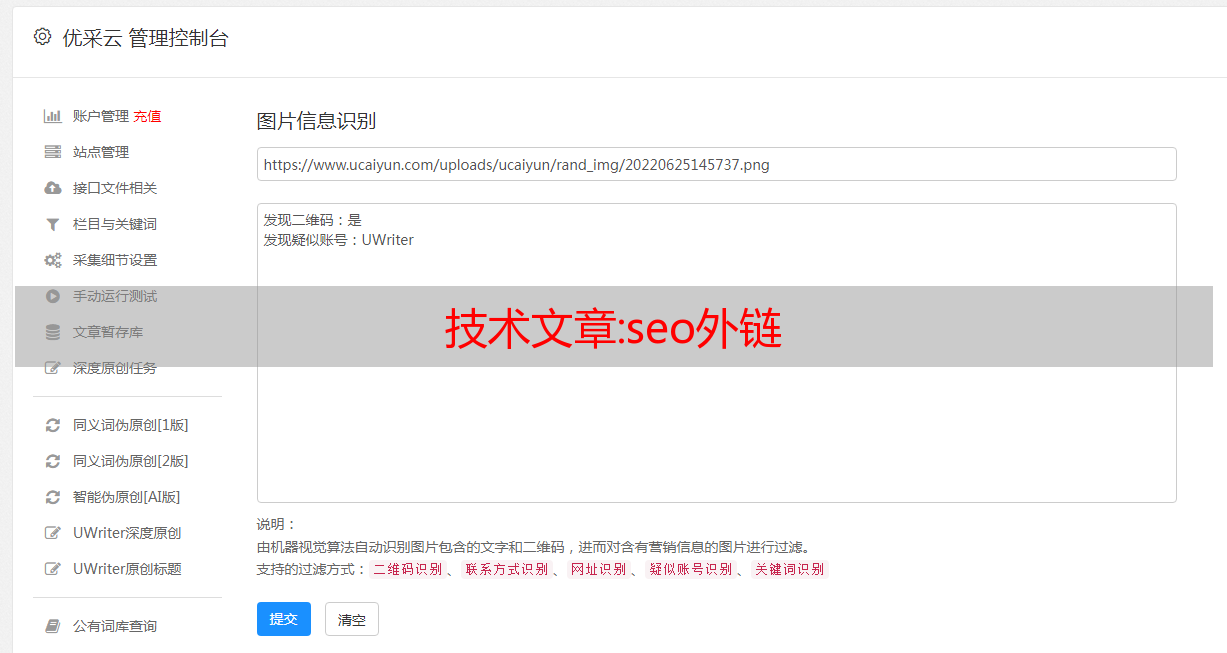
Task: Submit with the 提交 button
Action: click(x=284, y=619)
